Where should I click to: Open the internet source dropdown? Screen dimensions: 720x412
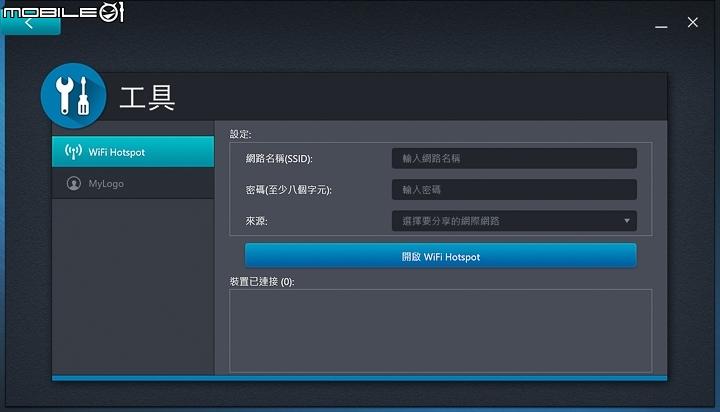pos(514,221)
